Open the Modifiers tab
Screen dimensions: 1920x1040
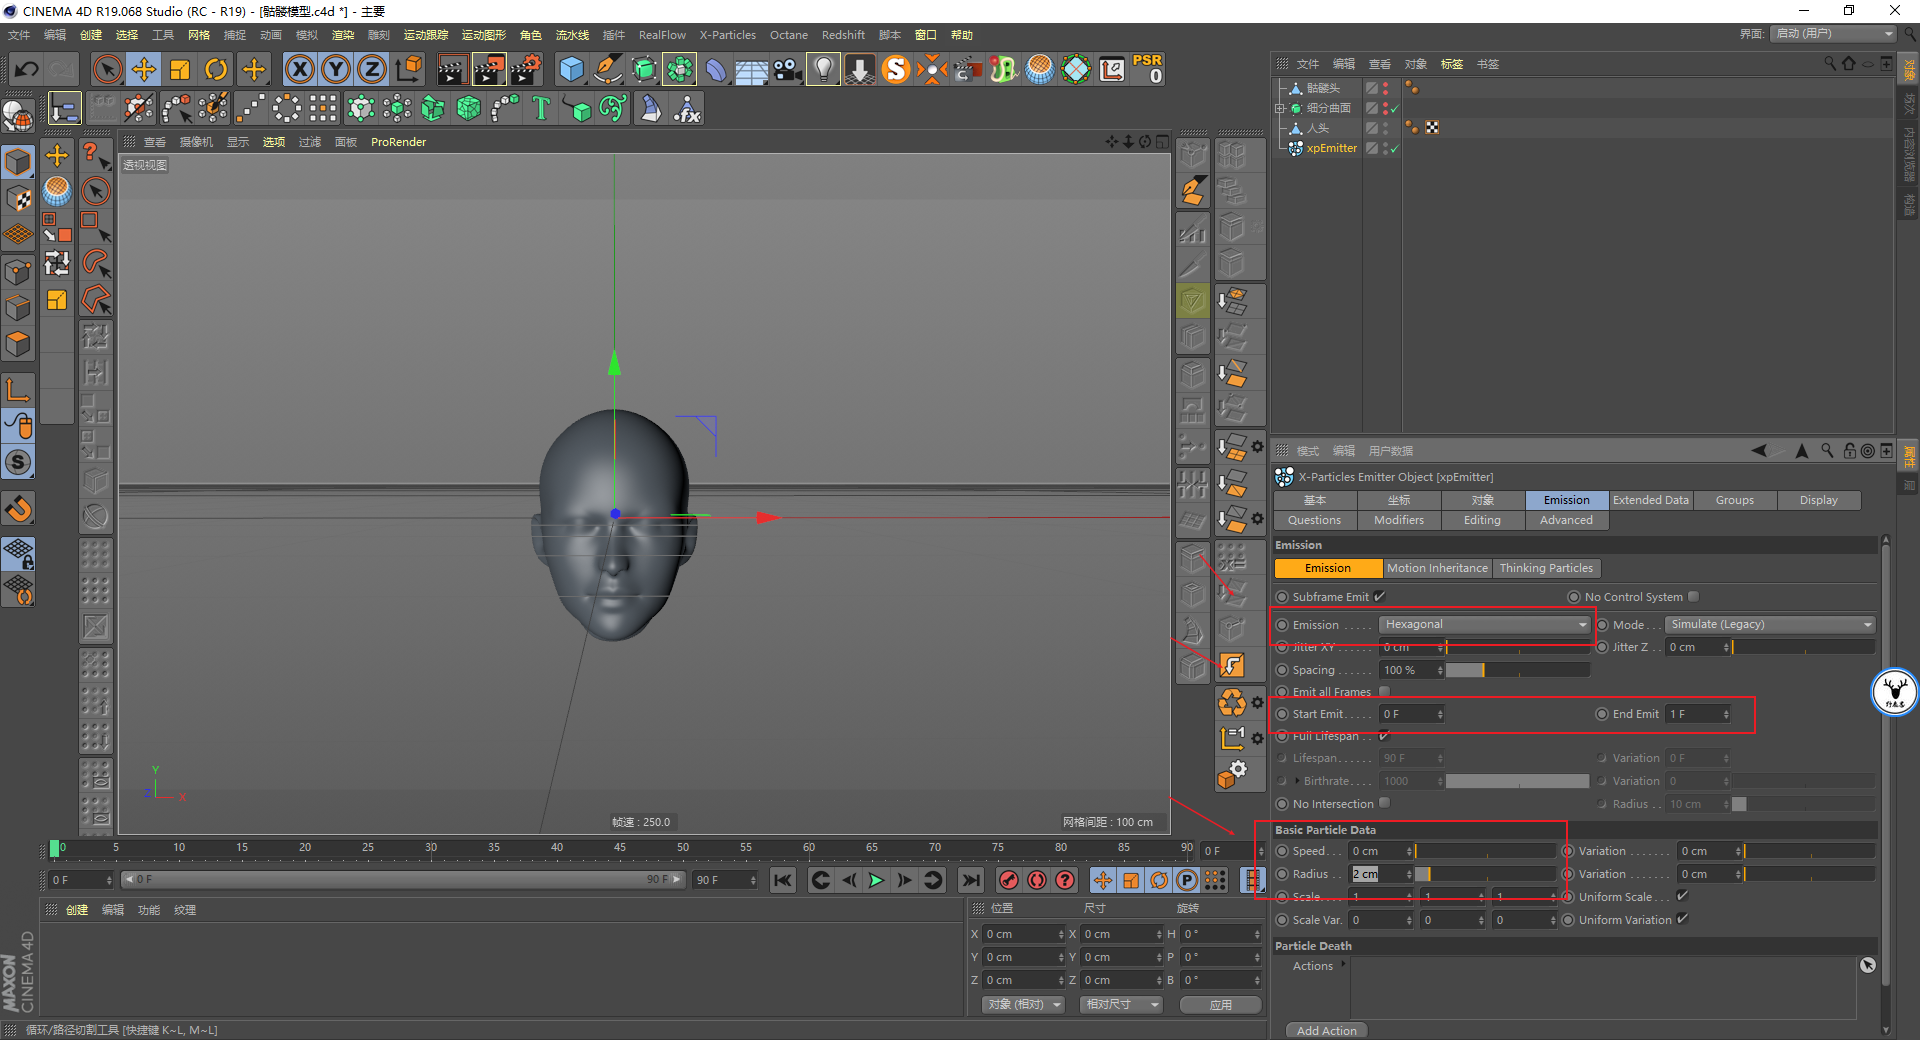[x=1398, y=520]
